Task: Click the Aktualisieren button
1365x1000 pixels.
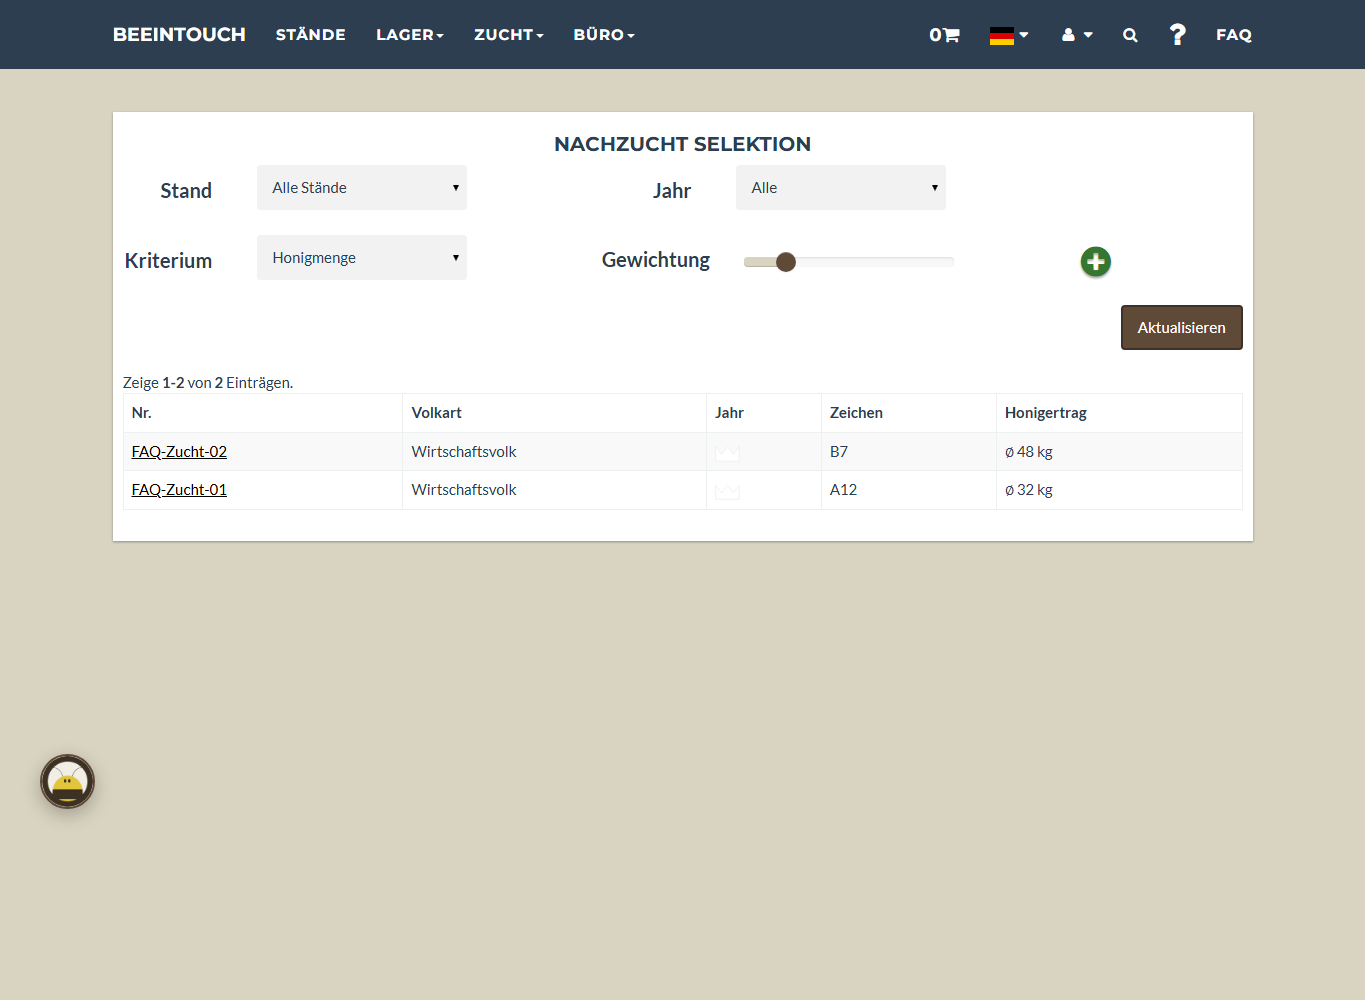Action: click(1182, 328)
